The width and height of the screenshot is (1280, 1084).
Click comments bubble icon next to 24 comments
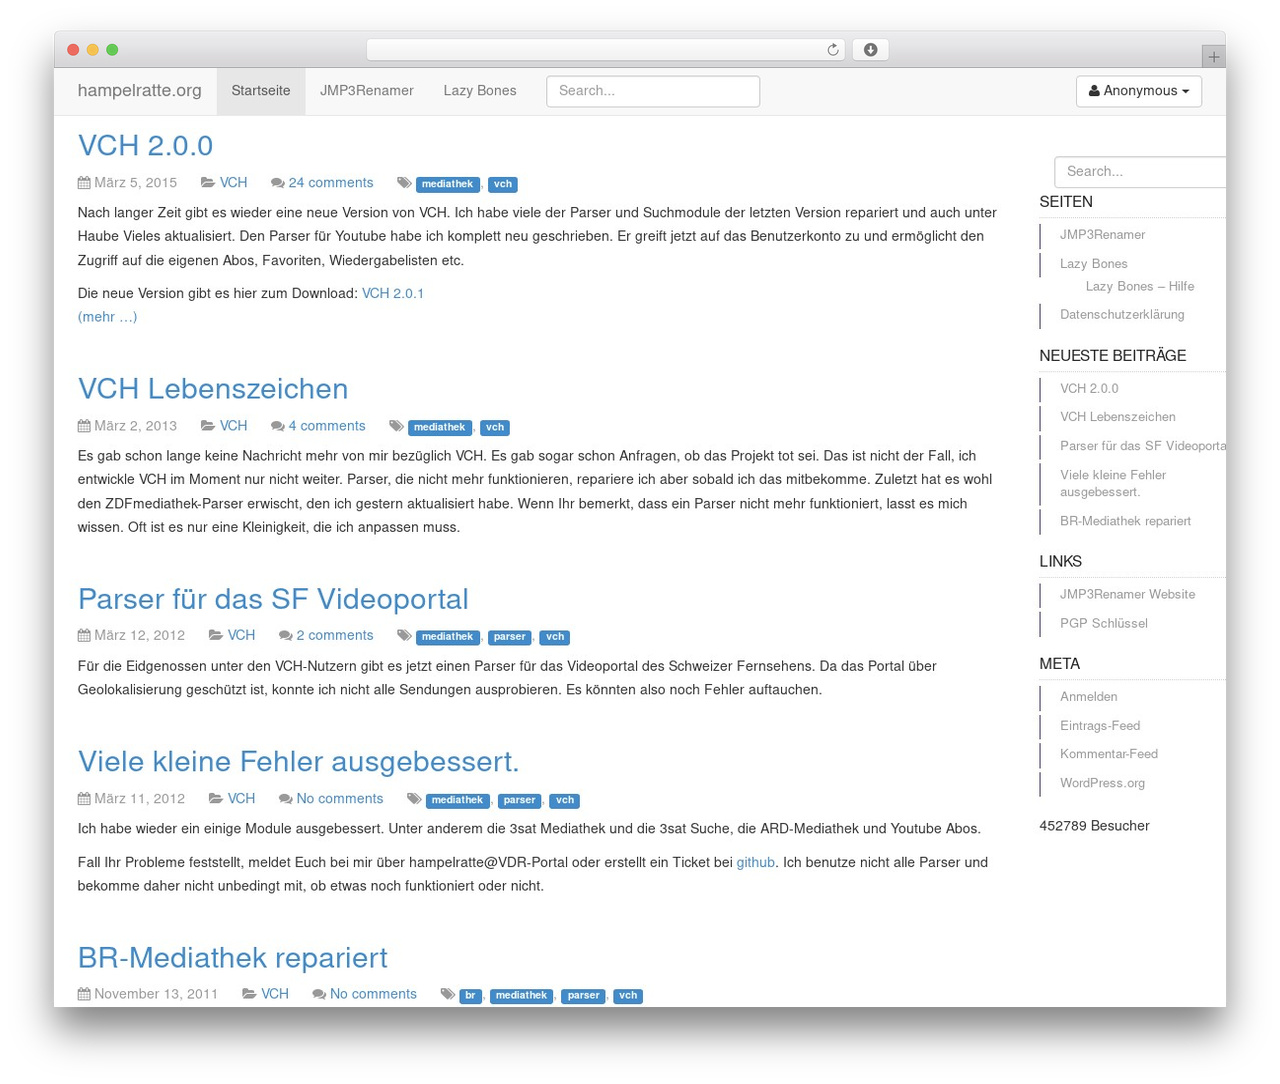pos(277,183)
